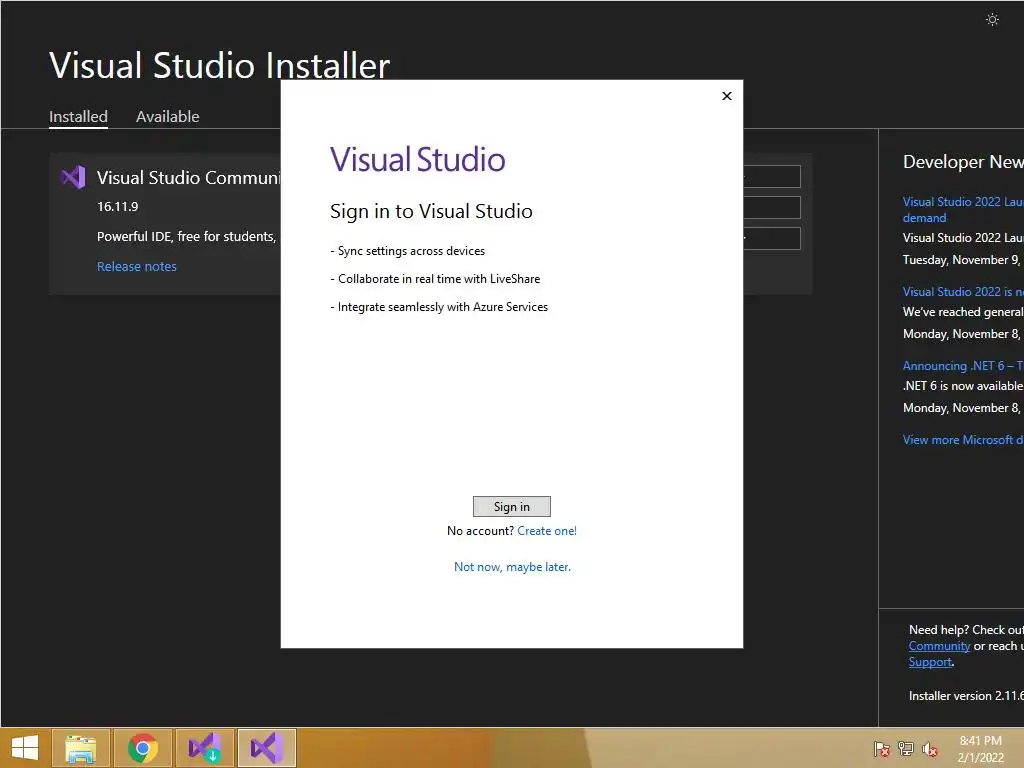
Task: Open File Explorer from the taskbar
Action: tap(81, 748)
